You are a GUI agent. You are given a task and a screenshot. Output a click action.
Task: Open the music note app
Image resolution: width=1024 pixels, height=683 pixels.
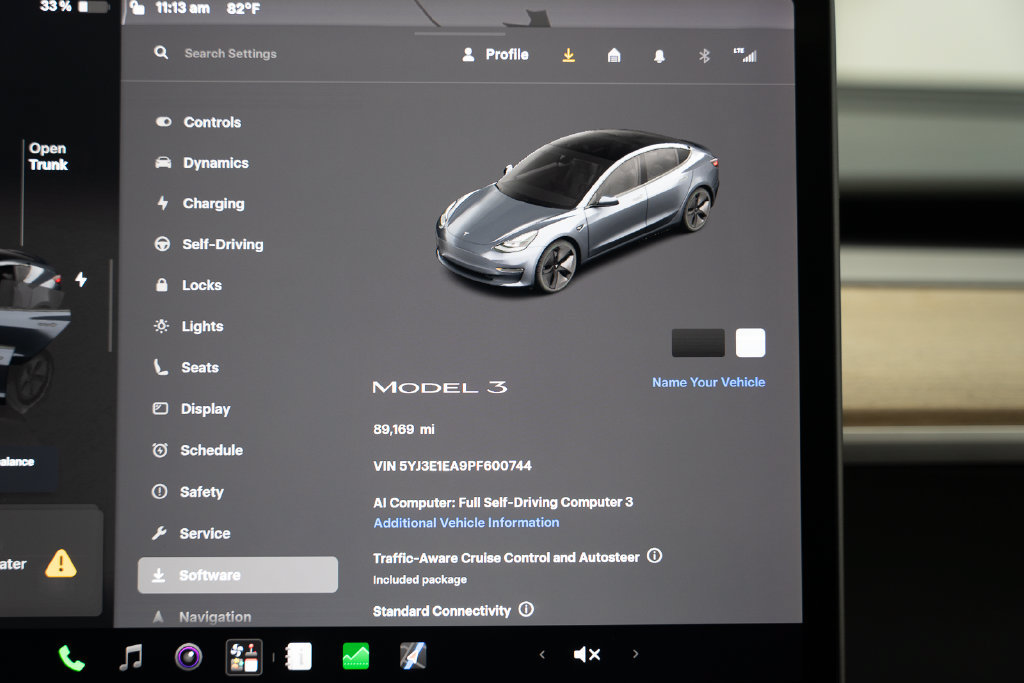click(131, 656)
